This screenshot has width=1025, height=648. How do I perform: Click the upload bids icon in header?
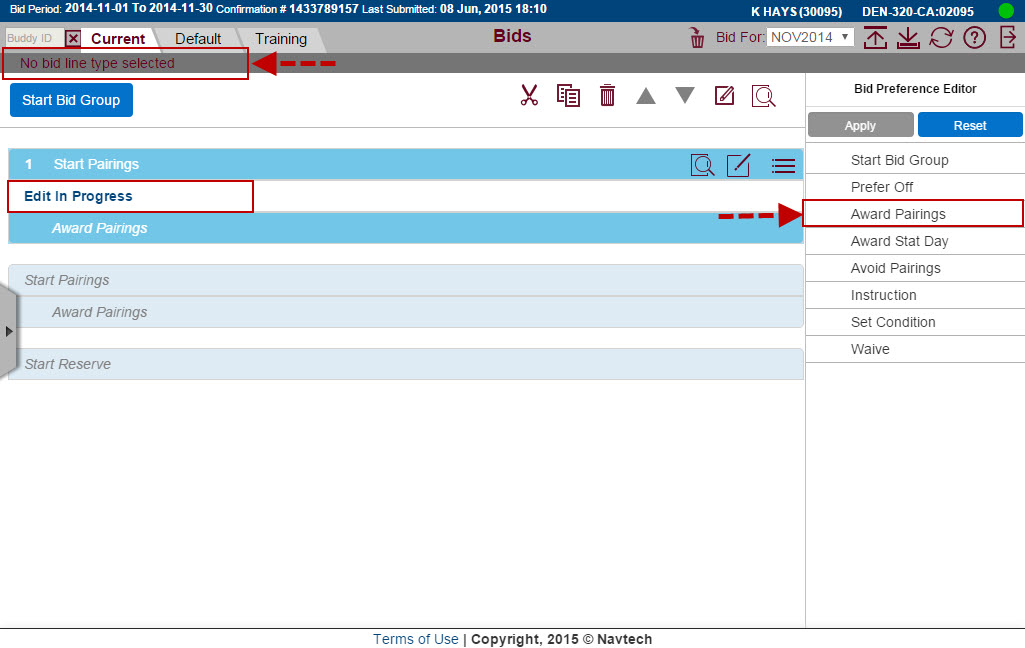[x=875, y=38]
